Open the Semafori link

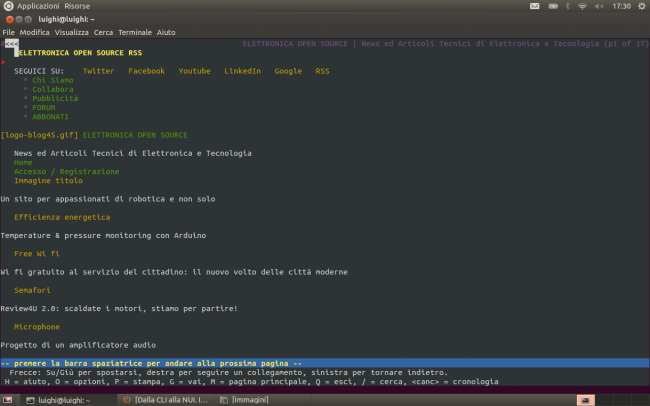point(32,290)
